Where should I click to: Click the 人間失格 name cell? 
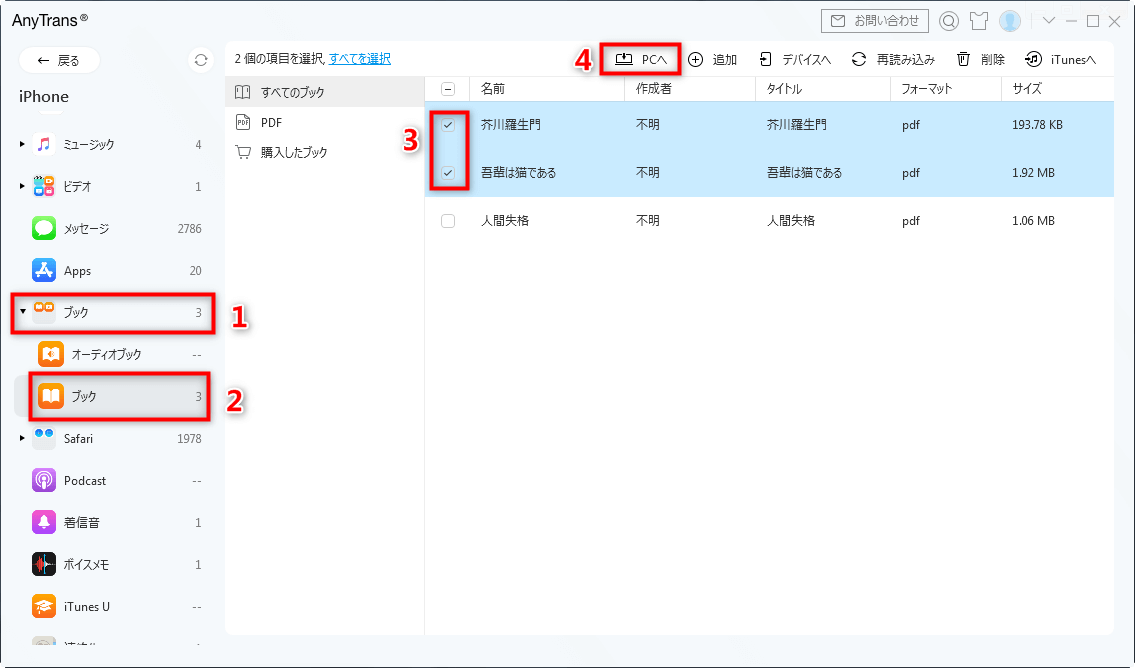point(505,221)
